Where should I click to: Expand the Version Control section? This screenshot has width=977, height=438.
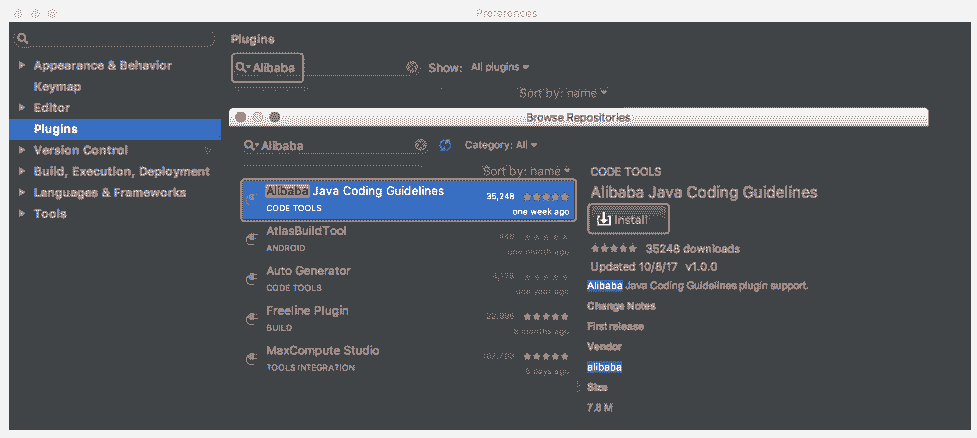[x=22, y=150]
